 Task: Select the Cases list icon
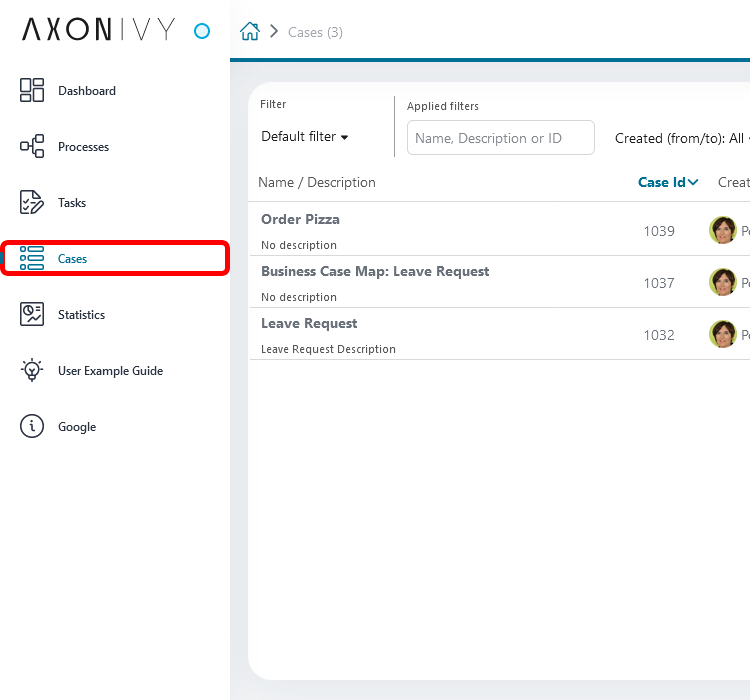tap(32, 258)
